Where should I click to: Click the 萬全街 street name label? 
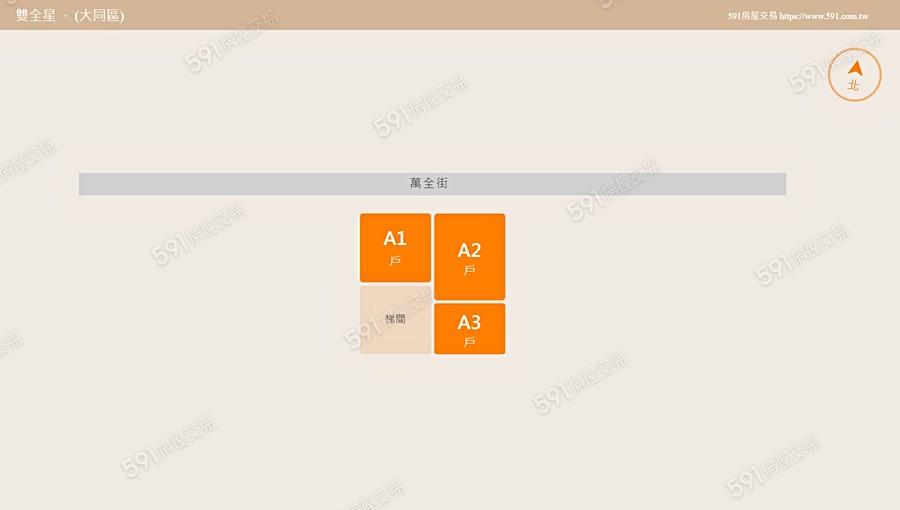click(429, 183)
